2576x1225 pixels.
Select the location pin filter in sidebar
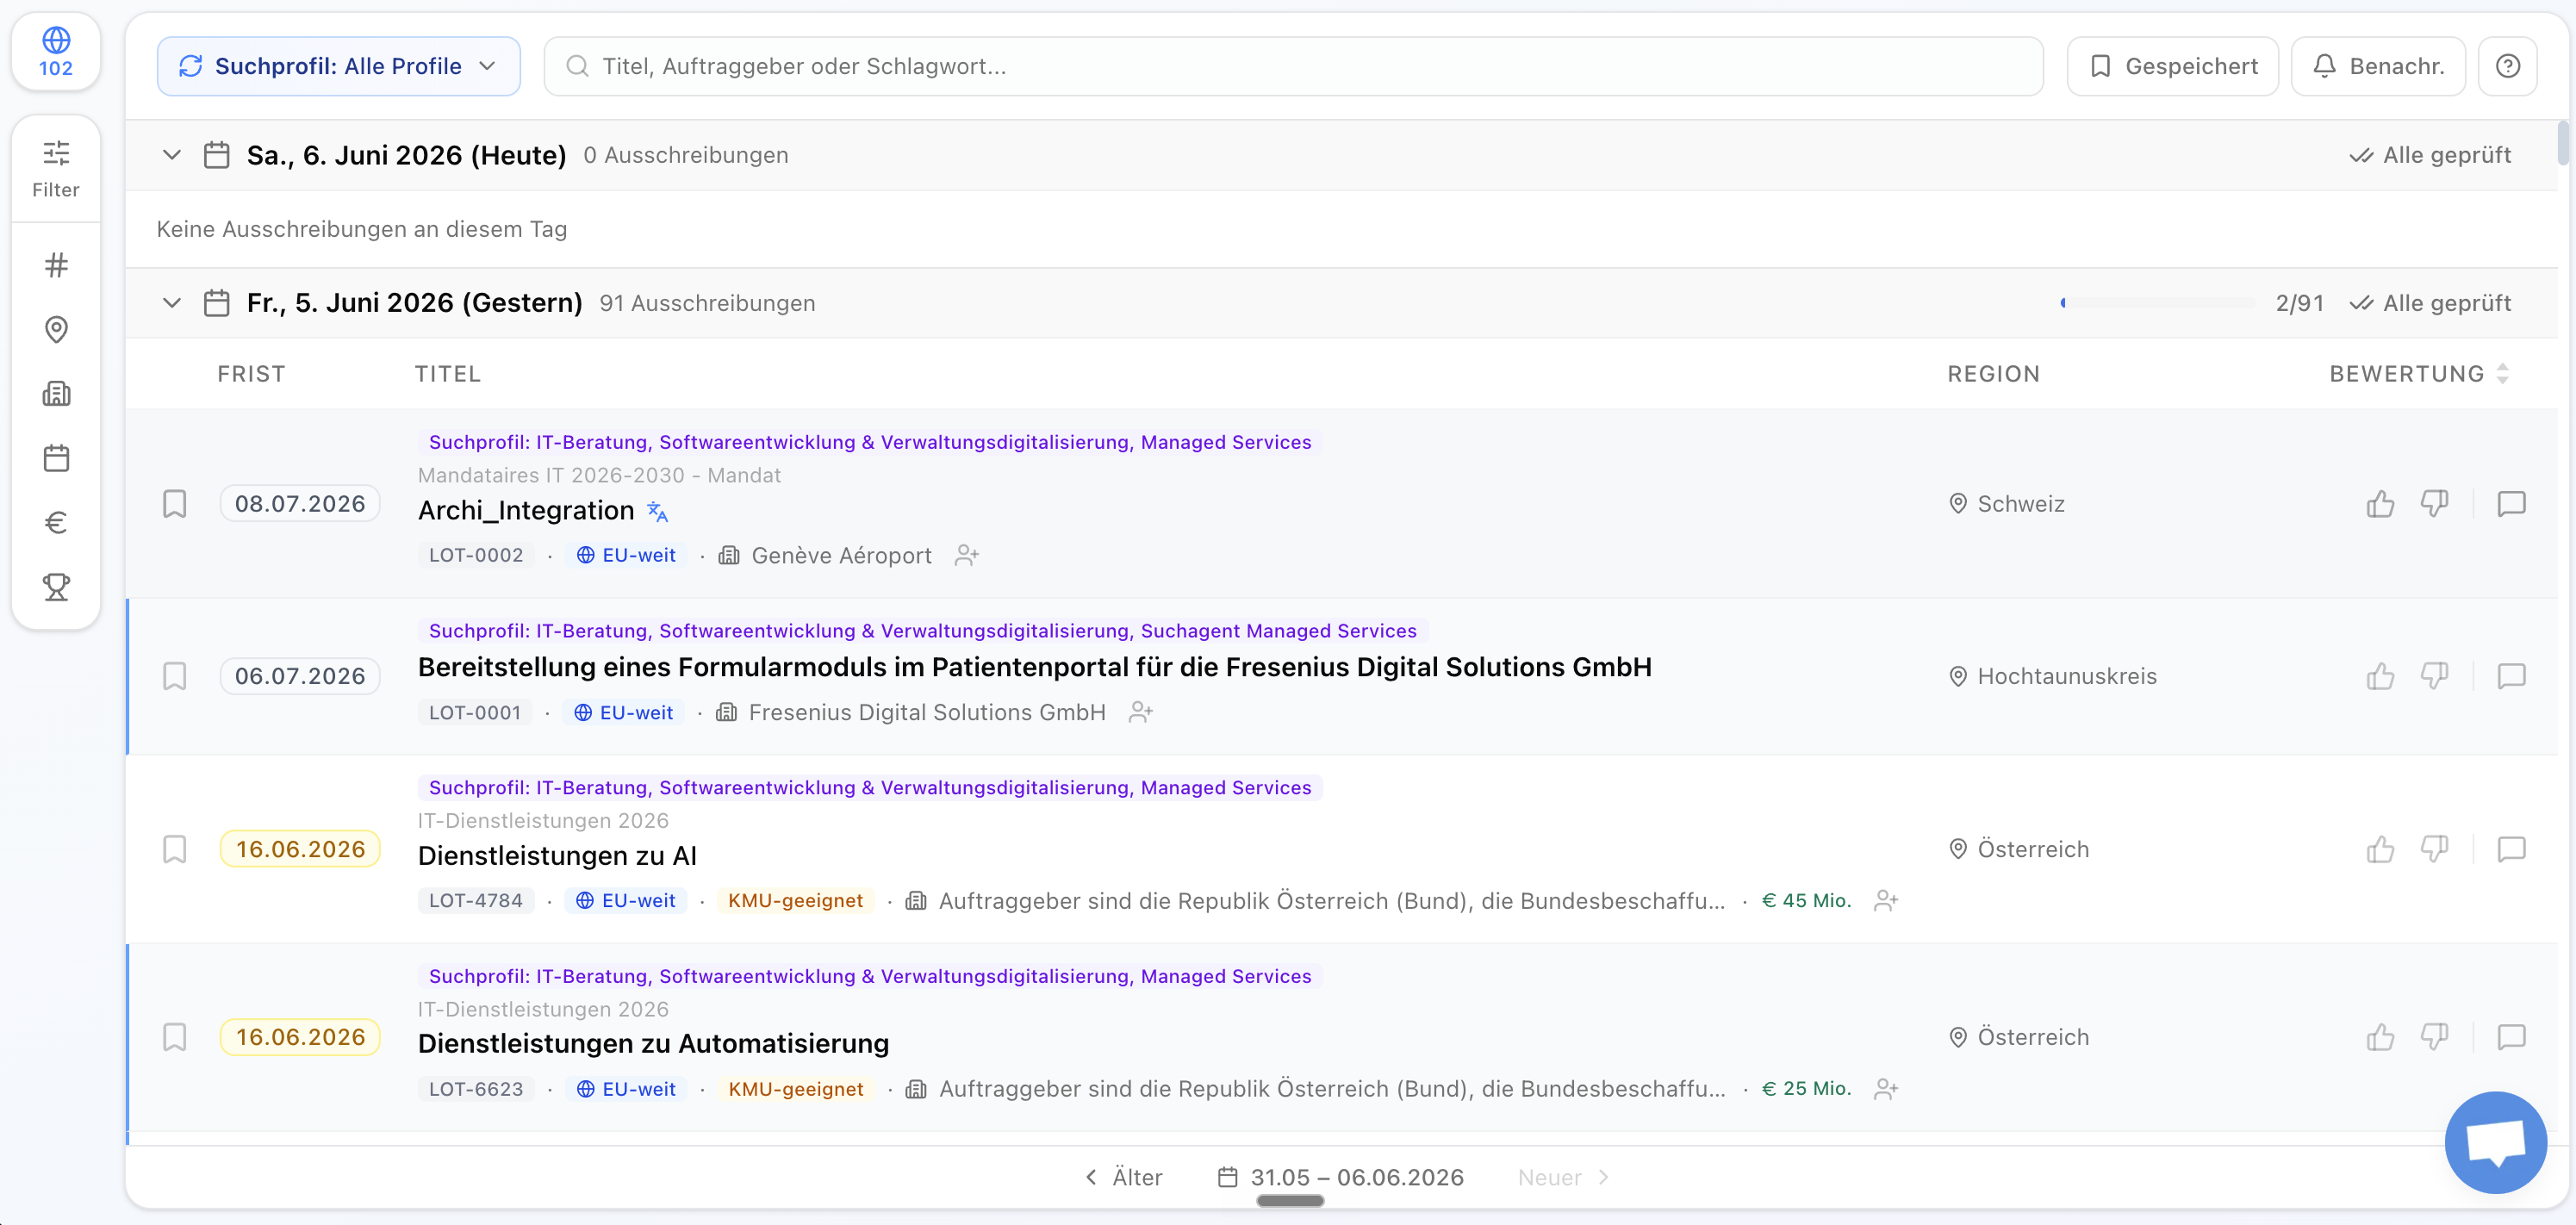(56, 329)
